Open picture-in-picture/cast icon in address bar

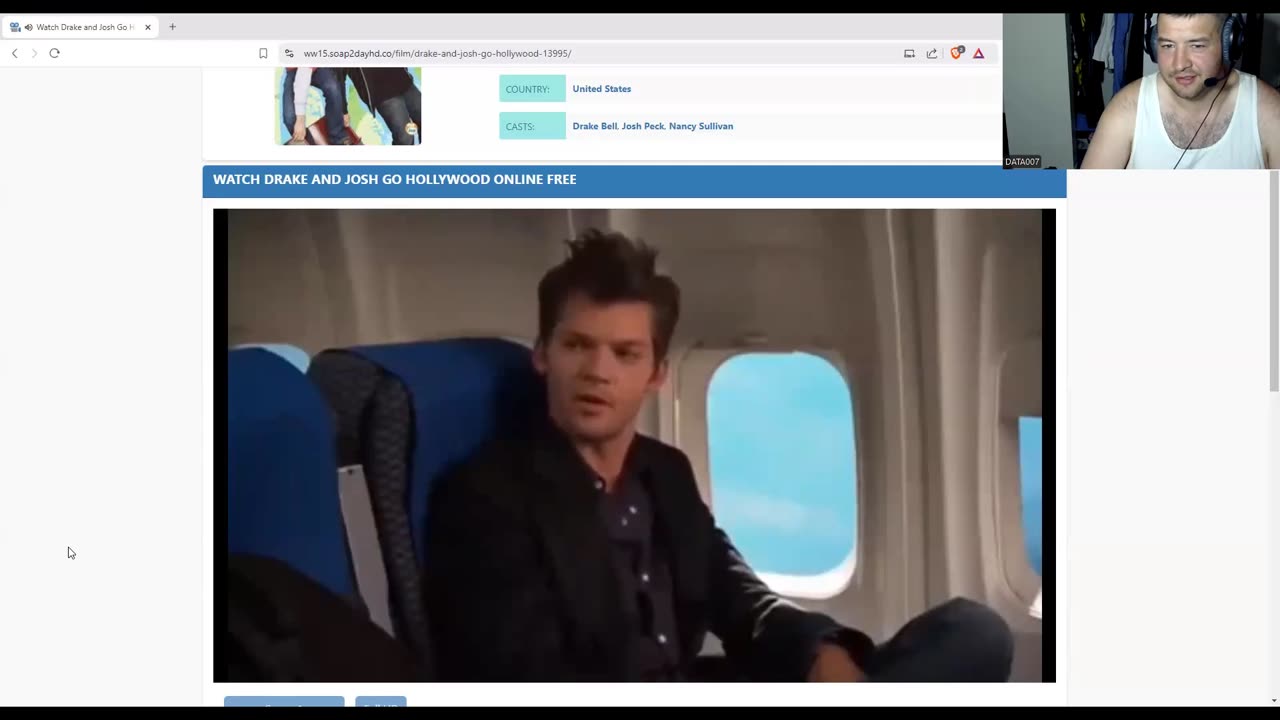coord(909,53)
